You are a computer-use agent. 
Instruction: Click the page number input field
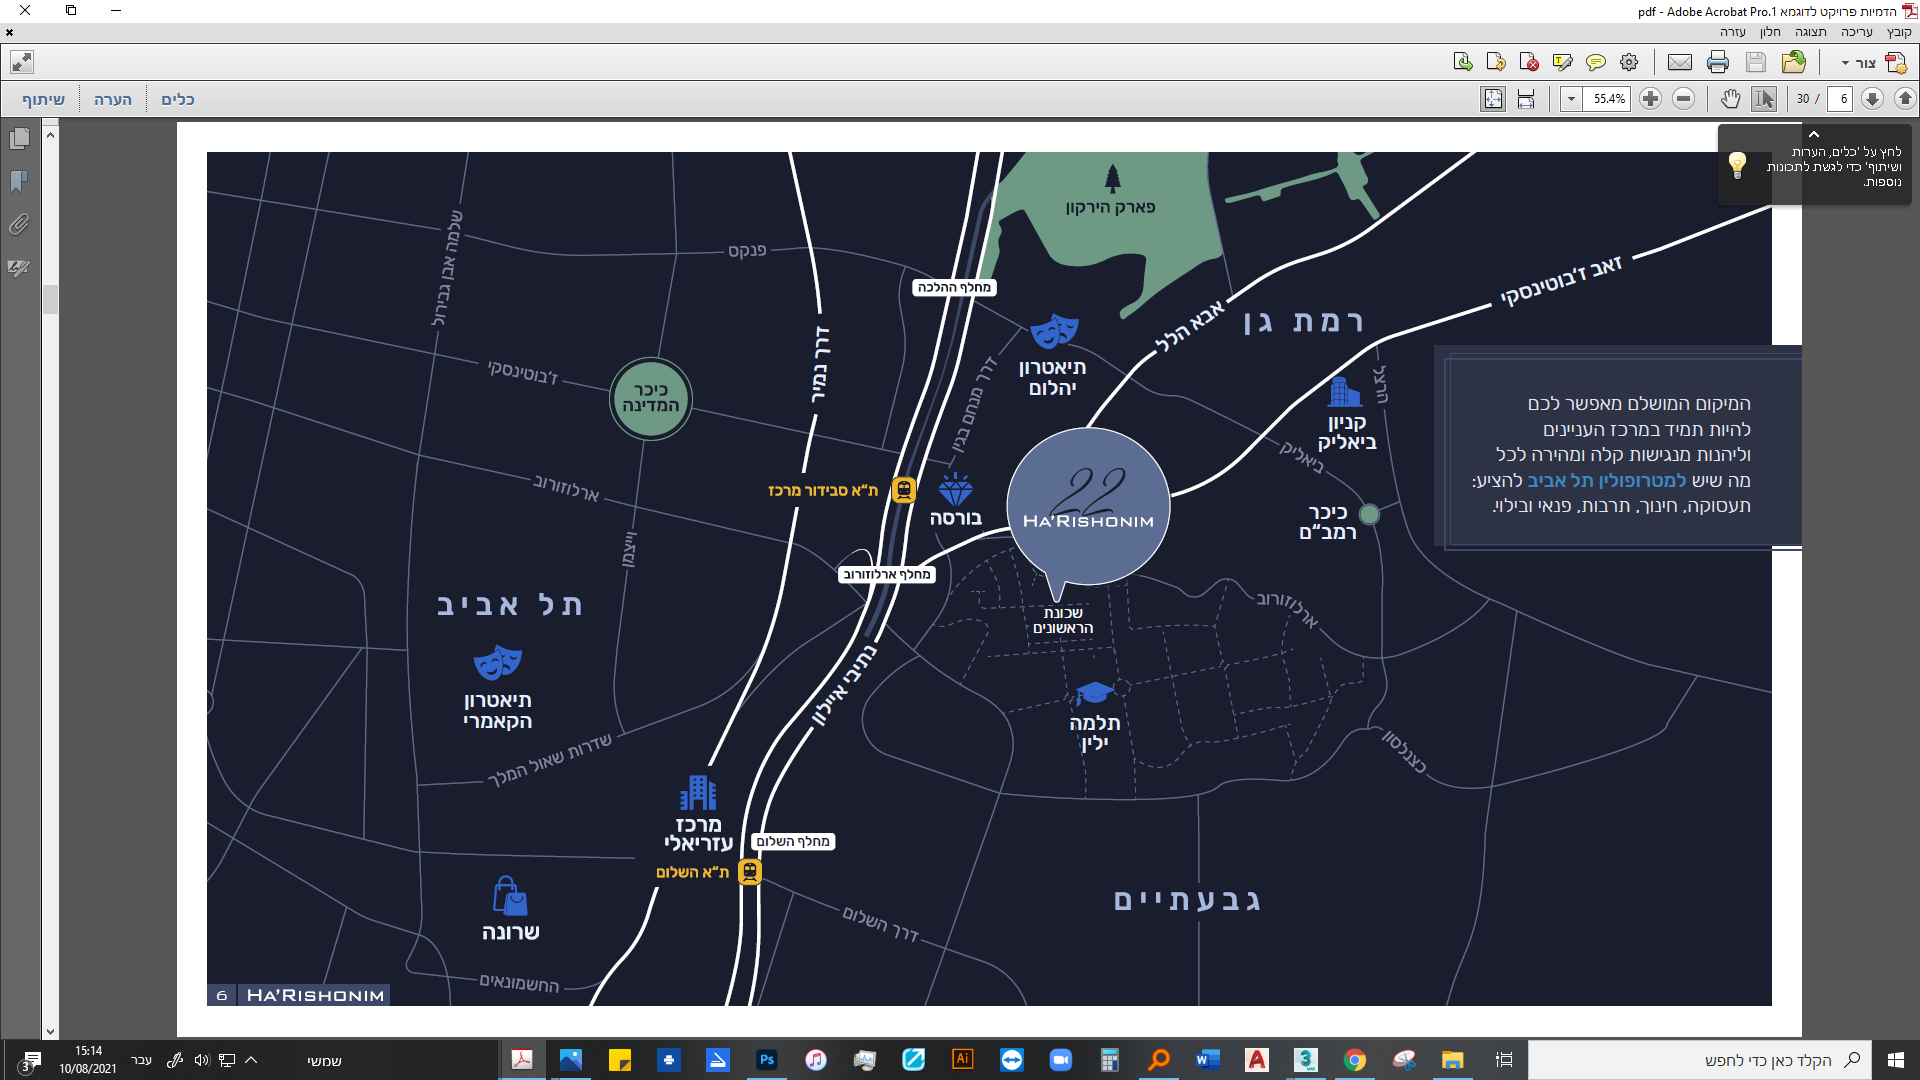coord(1842,99)
